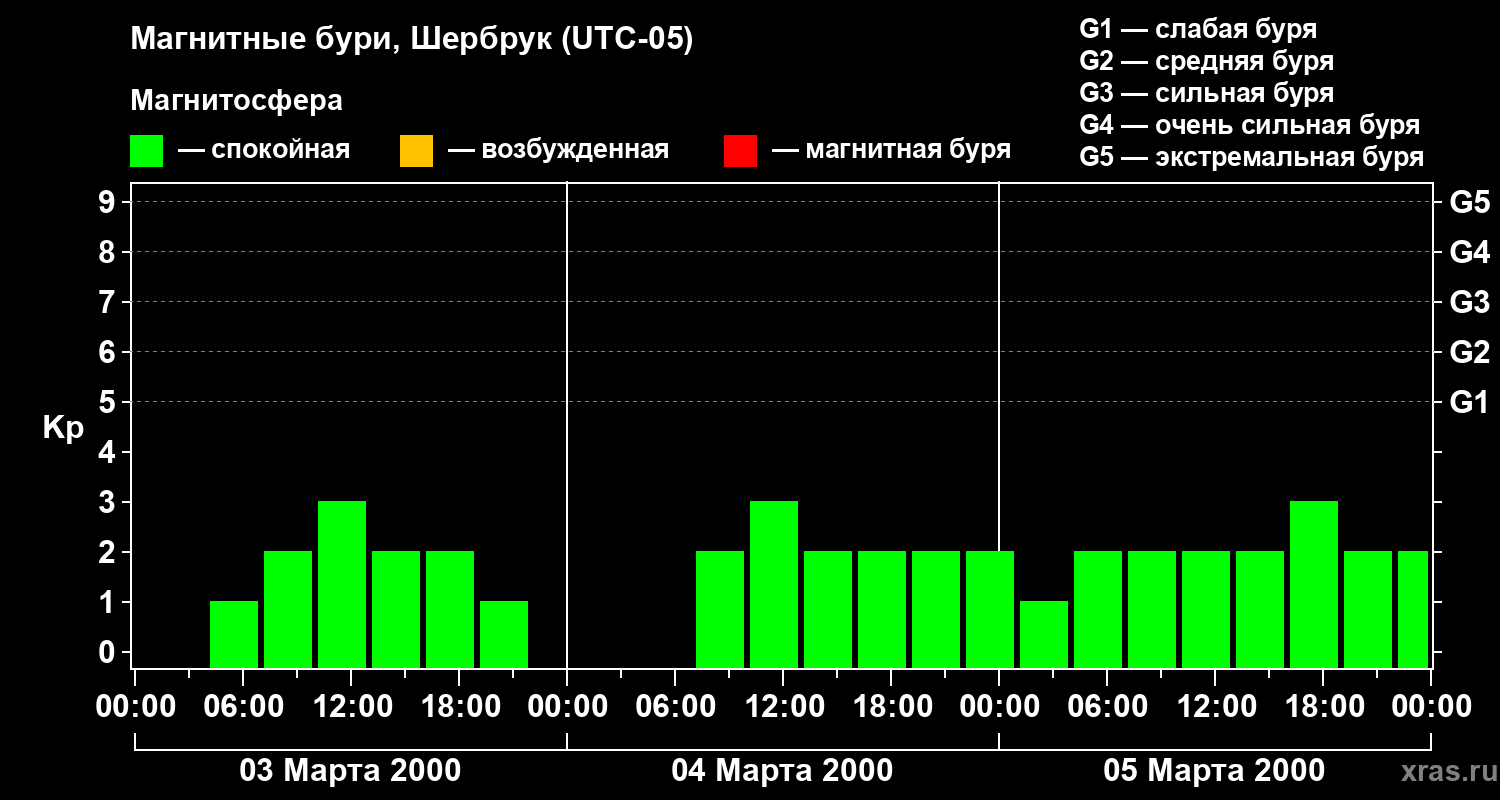Click the '03 Марта 2000' date label
The width and height of the screenshot is (1500, 800).
click(350, 771)
